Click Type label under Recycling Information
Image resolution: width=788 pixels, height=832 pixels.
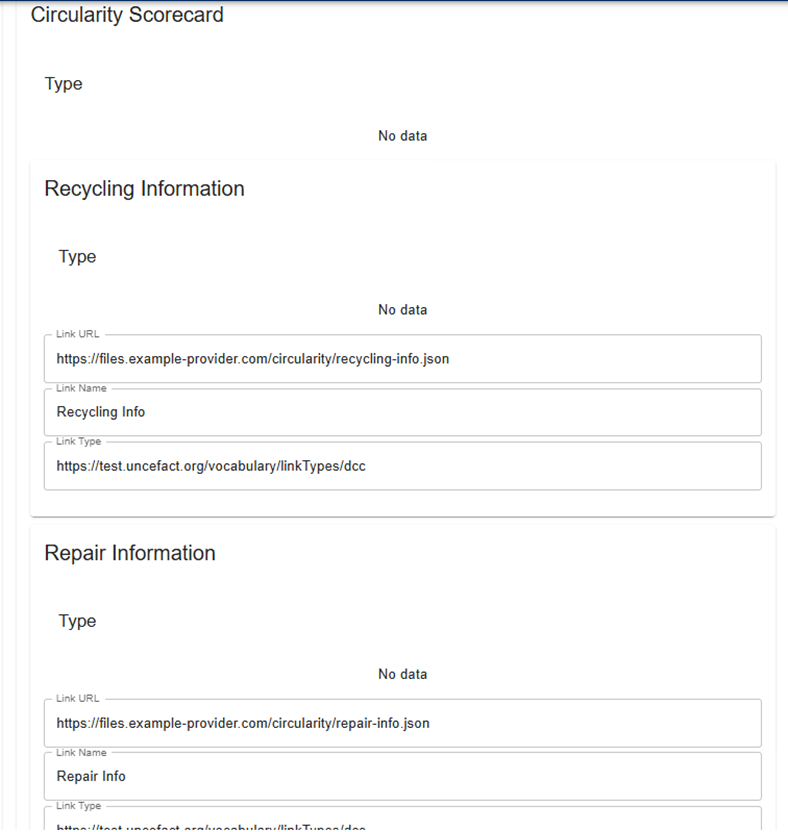pos(77,257)
